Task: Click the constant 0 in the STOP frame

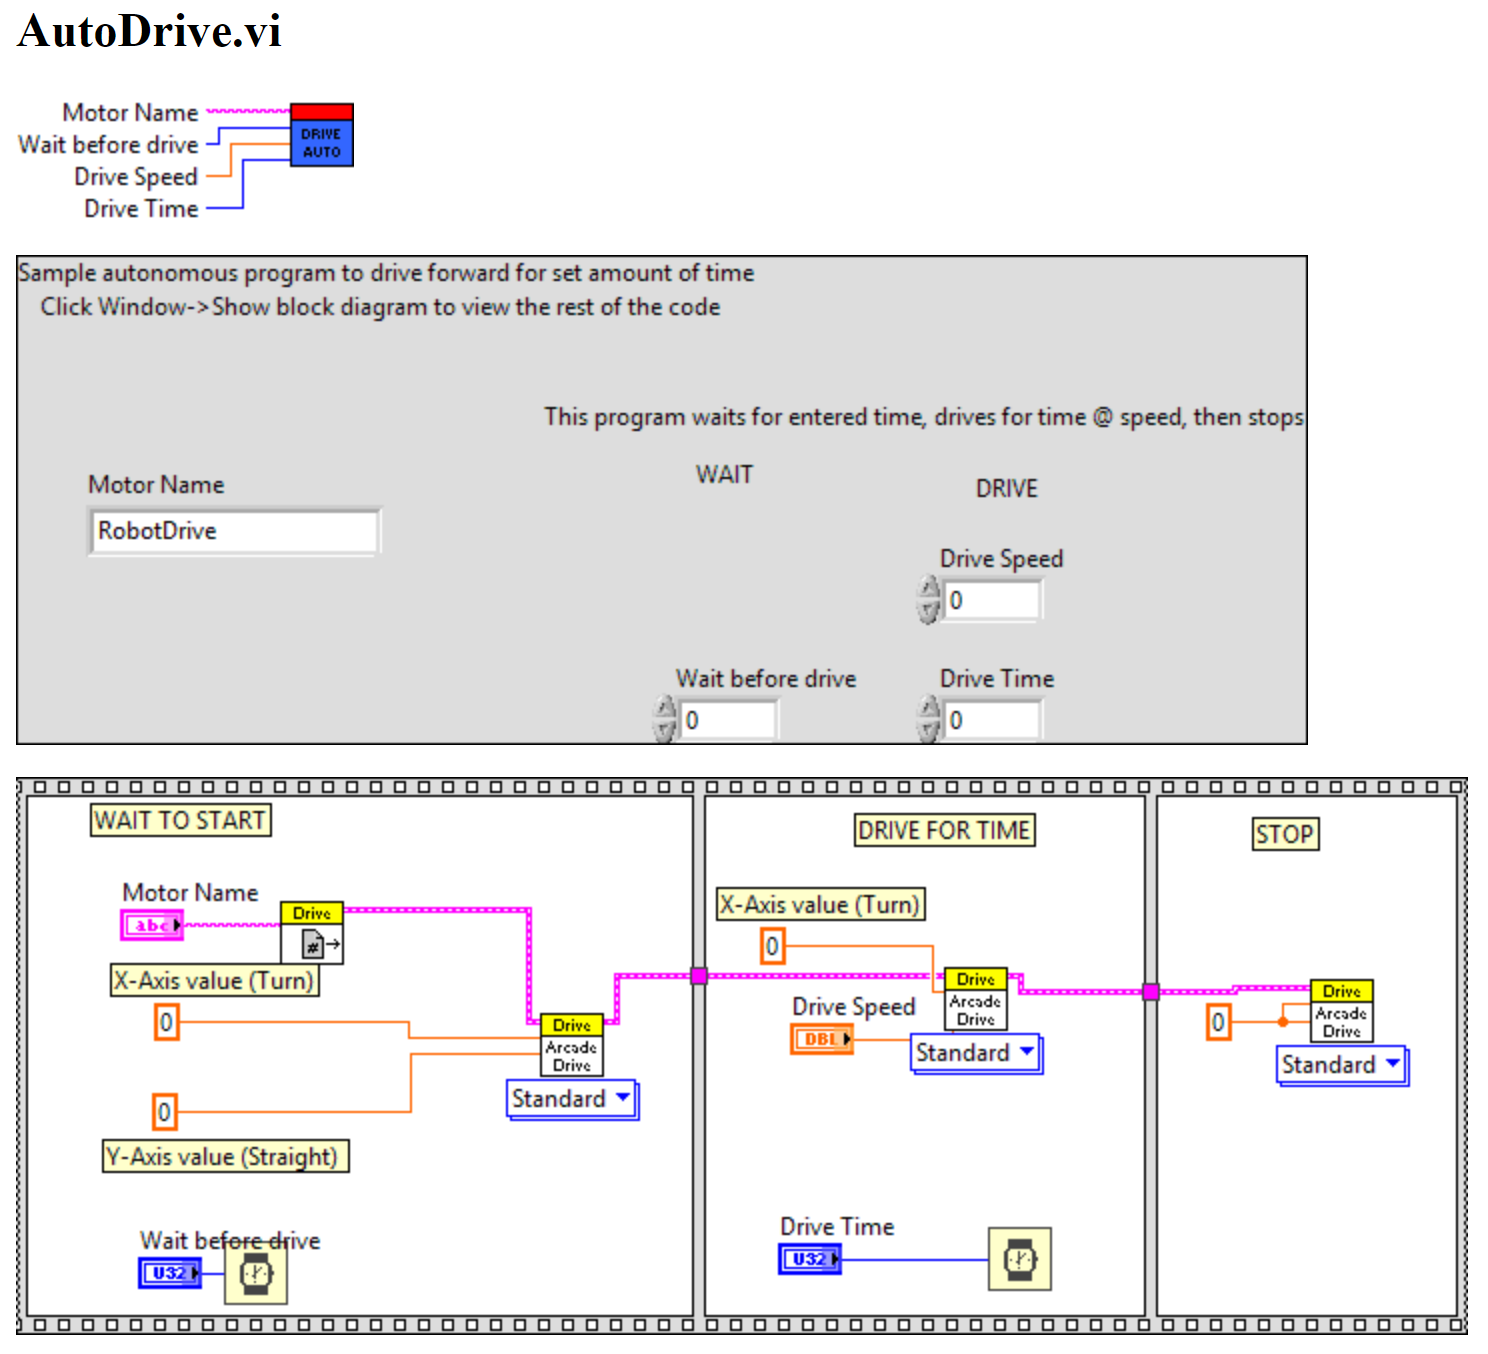Action: [1218, 1022]
